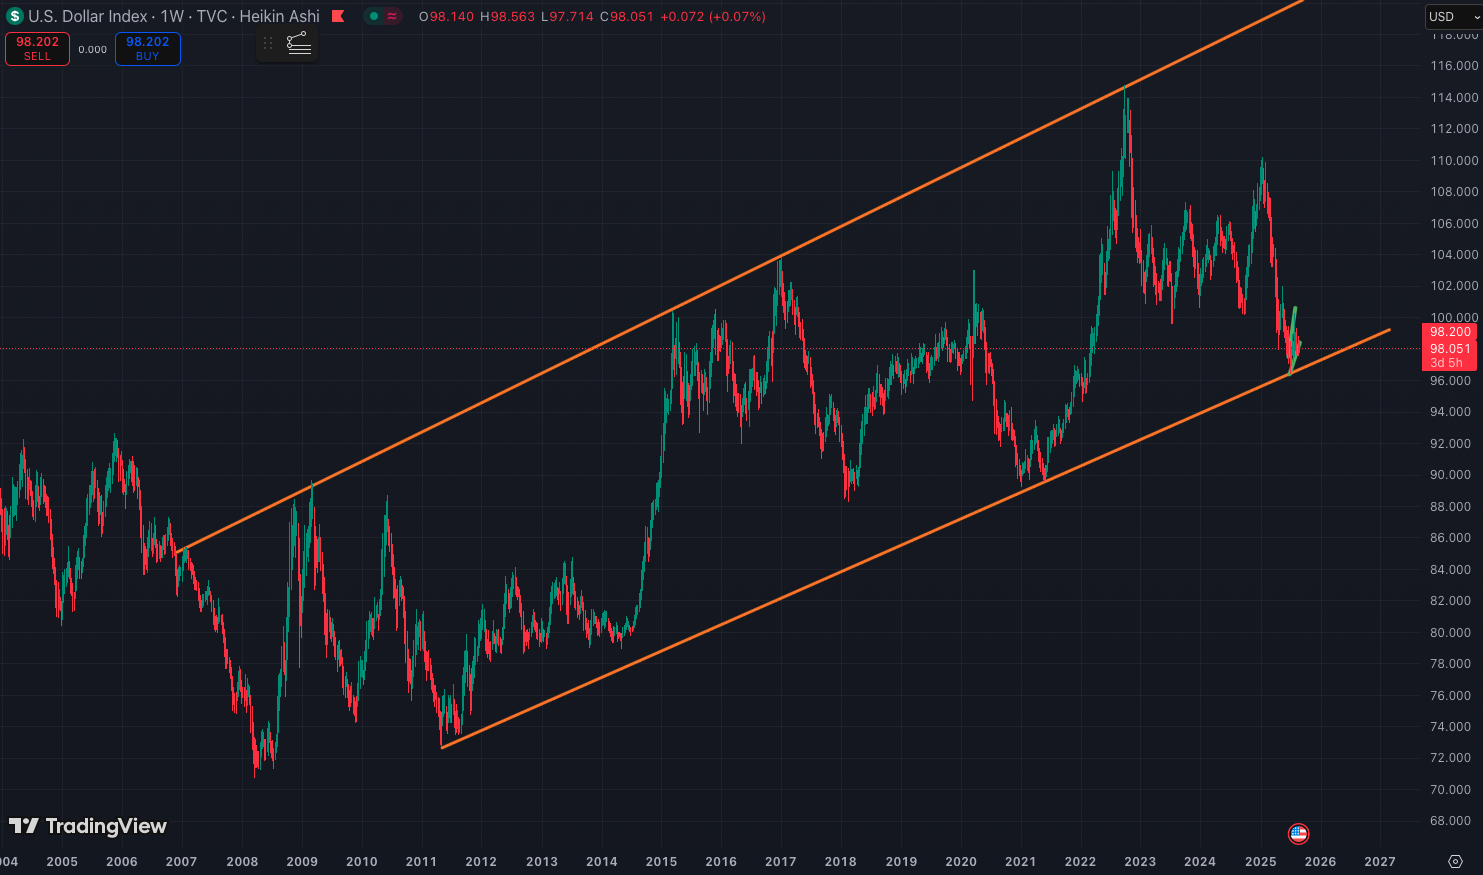Click the 2020 label on time axis
Image resolution: width=1483 pixels, height=875 pixels.
click(960, 861)
